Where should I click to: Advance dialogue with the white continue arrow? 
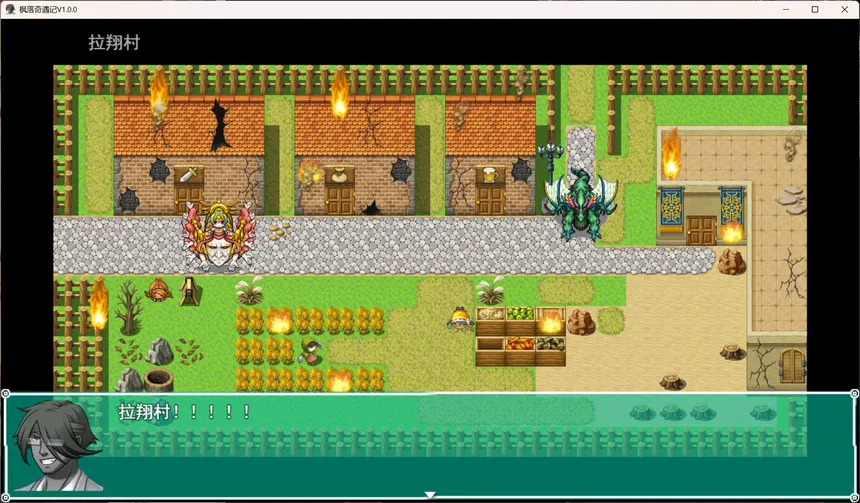(430, 495)
